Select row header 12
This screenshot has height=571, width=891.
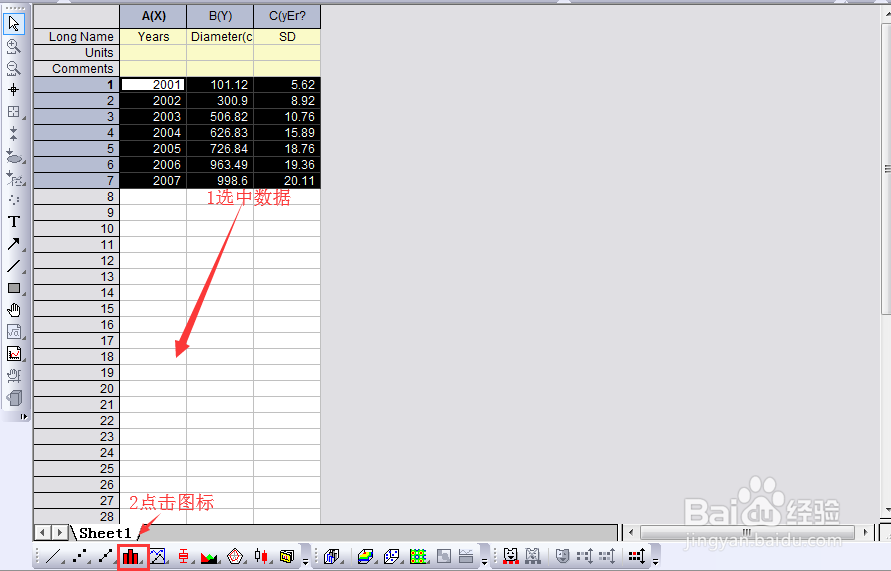pyautogui.click(x=77, y=261)
